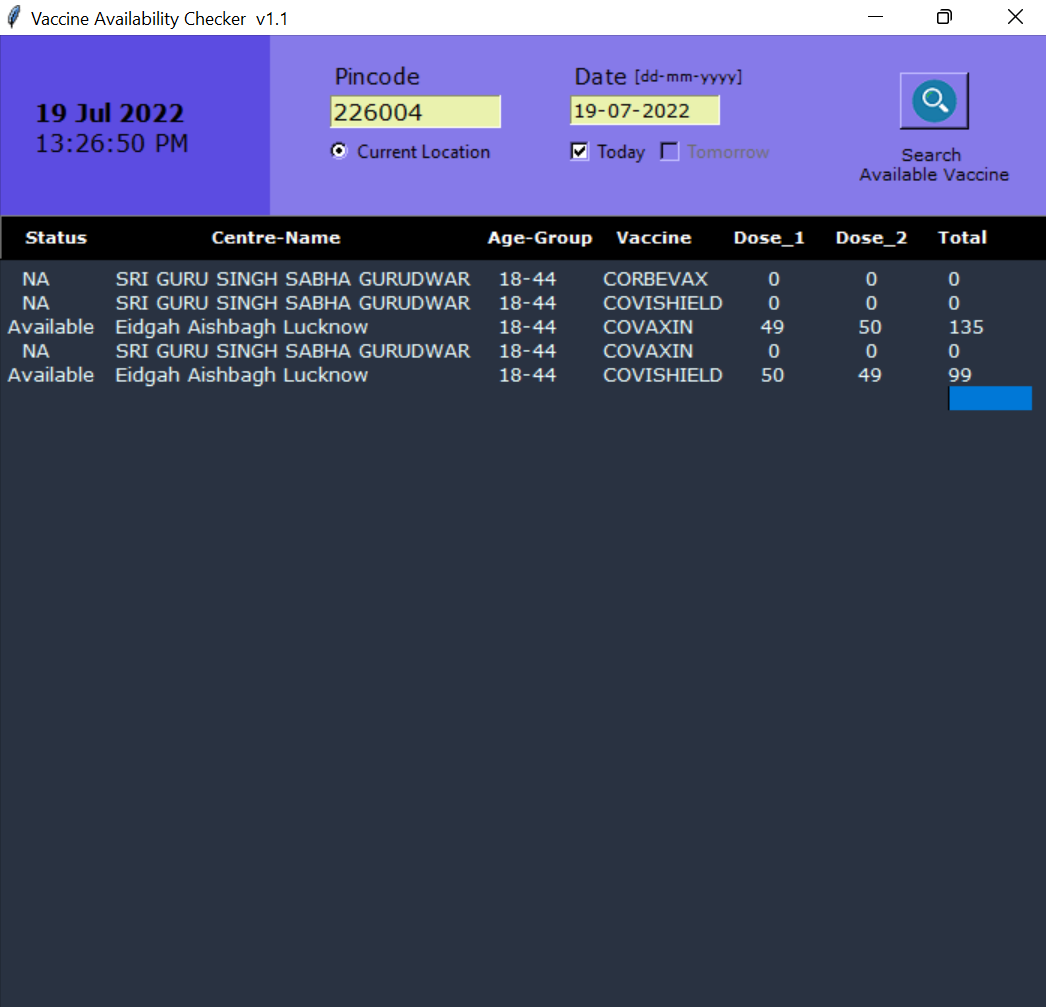Click the blue highlighted cell below the Total column

click(990, 398)
